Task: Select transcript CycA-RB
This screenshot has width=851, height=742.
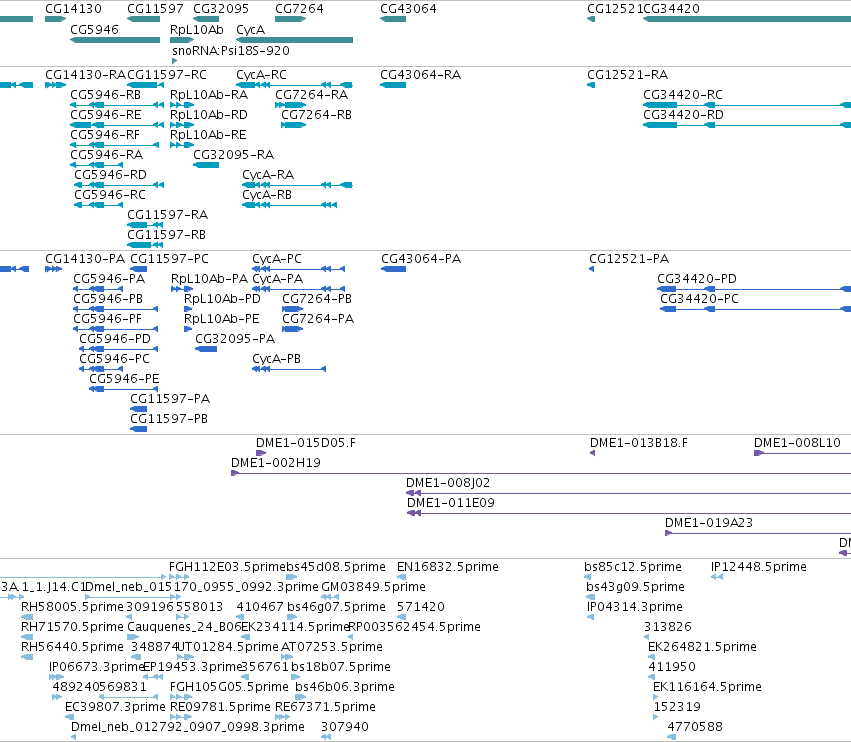Action: click(267, 195)
